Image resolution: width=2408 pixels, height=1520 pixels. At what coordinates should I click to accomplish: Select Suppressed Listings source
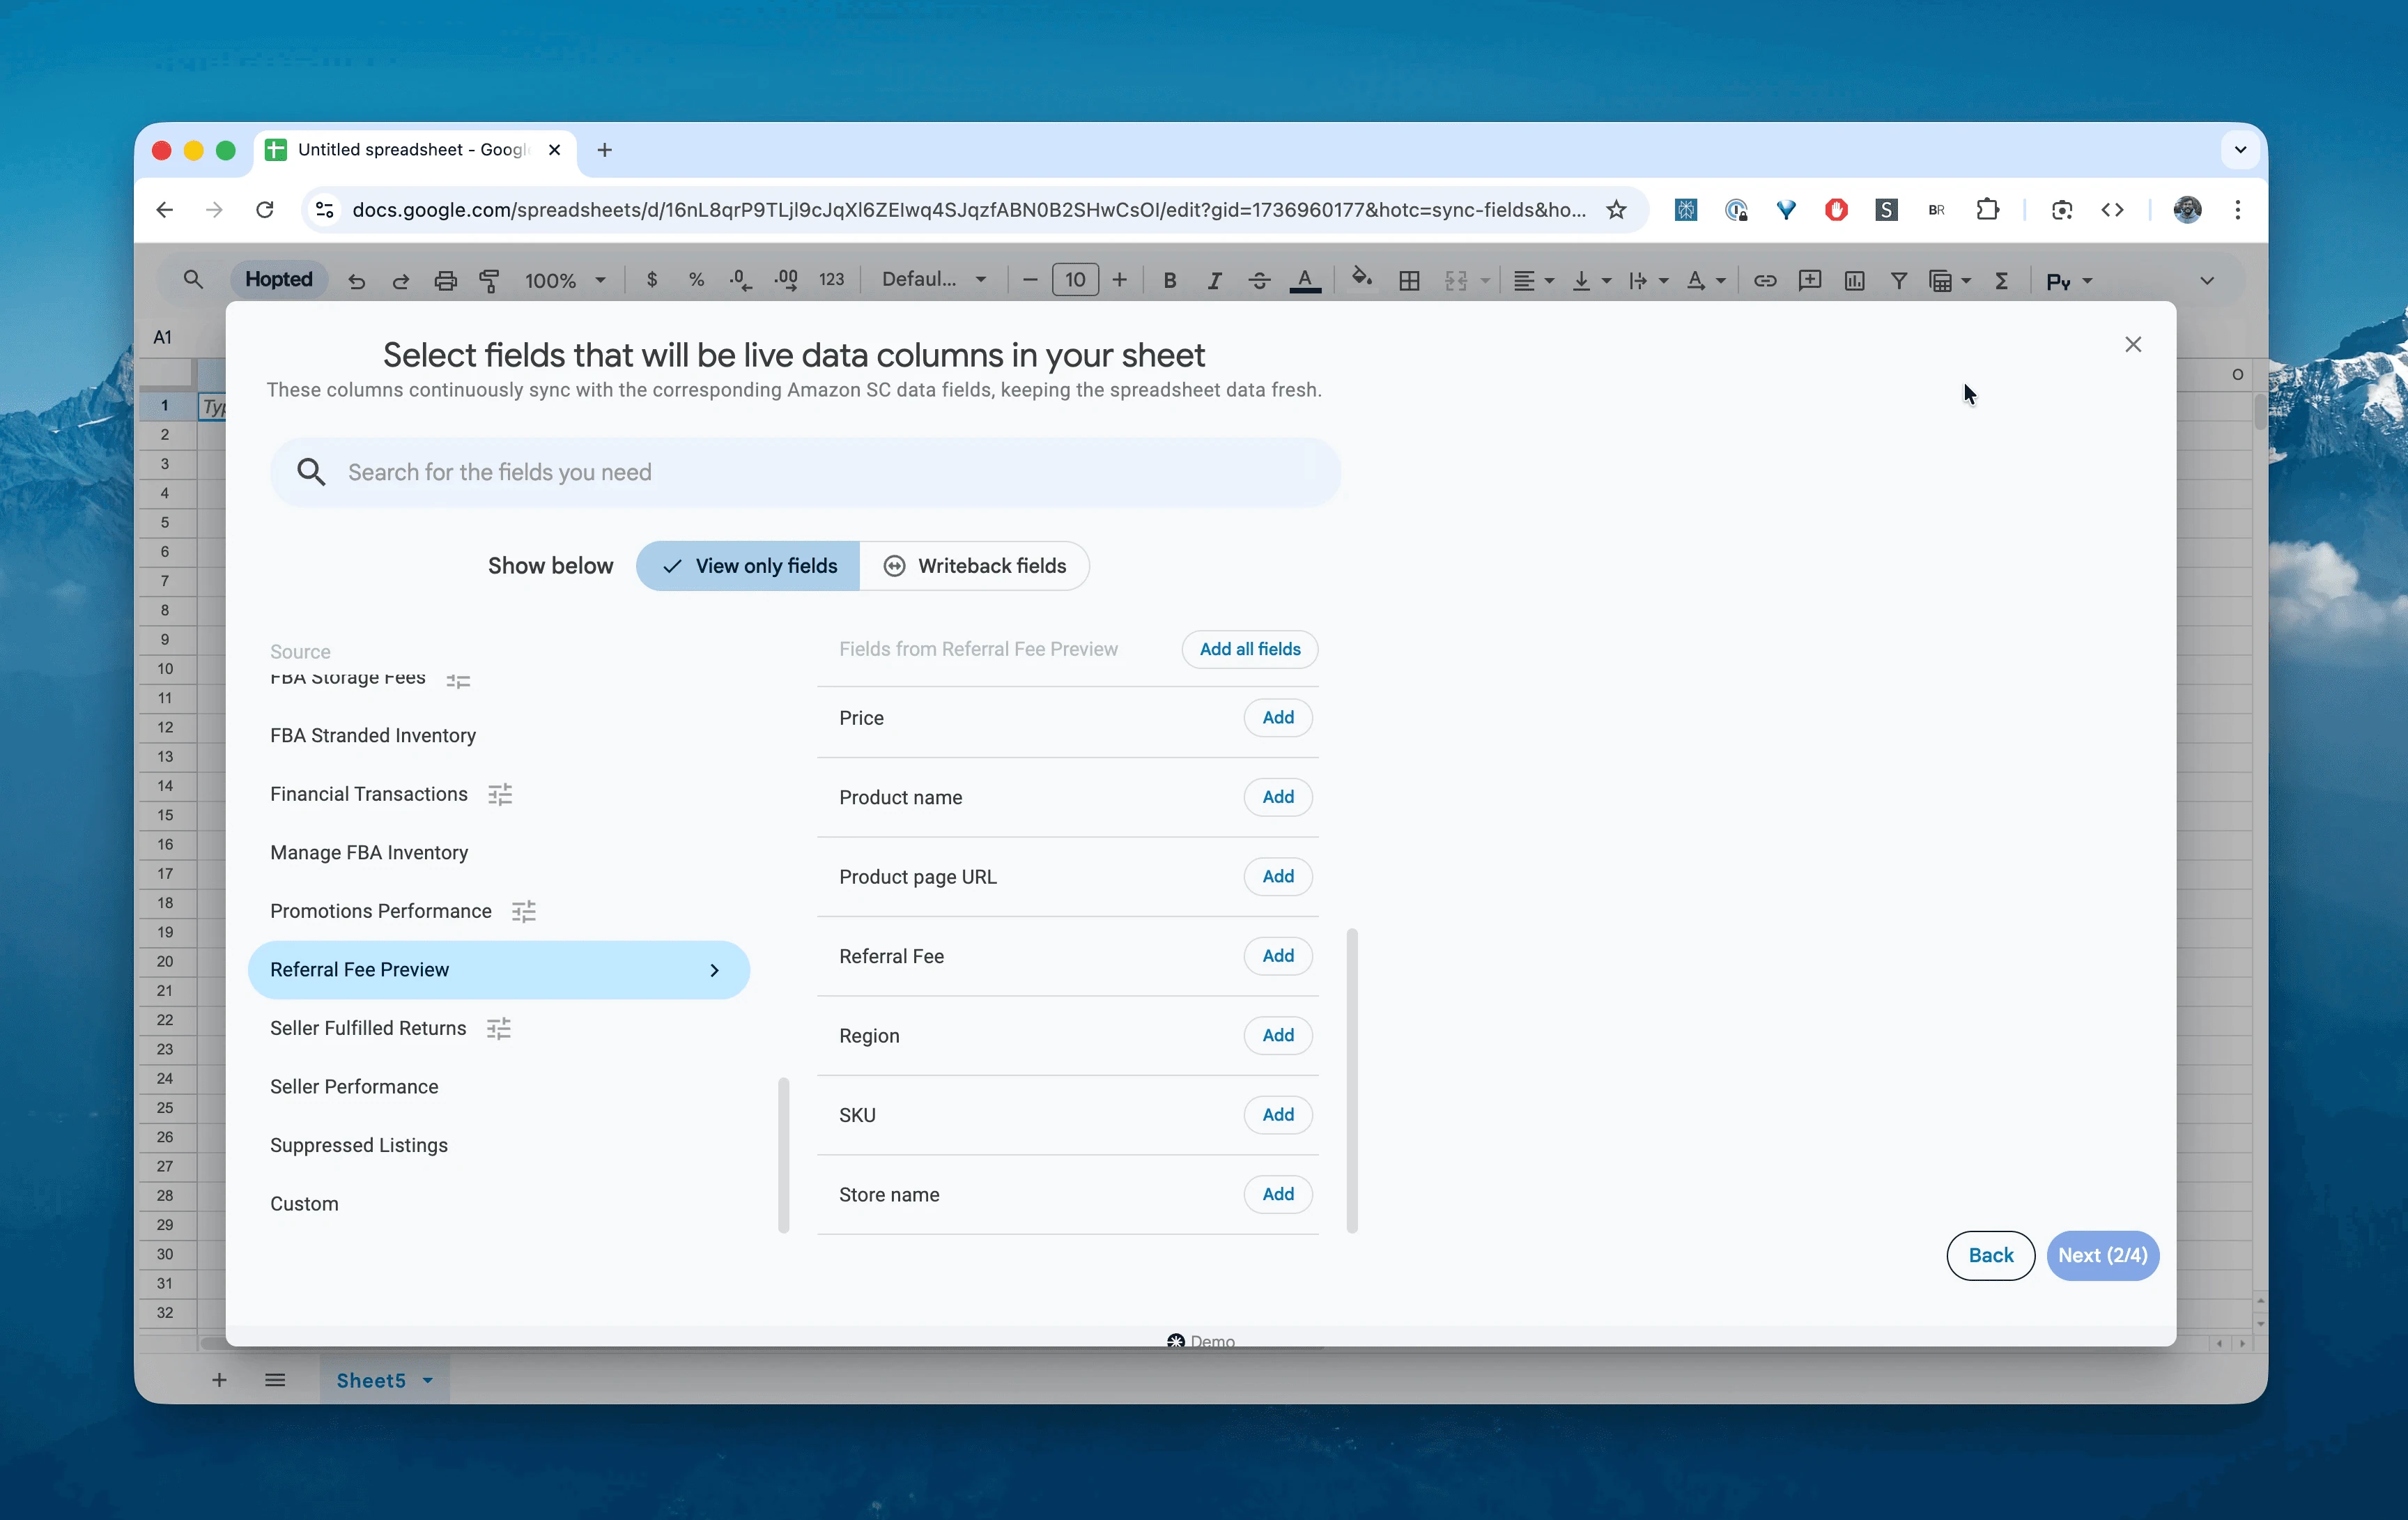click(x=359, y=1145)
